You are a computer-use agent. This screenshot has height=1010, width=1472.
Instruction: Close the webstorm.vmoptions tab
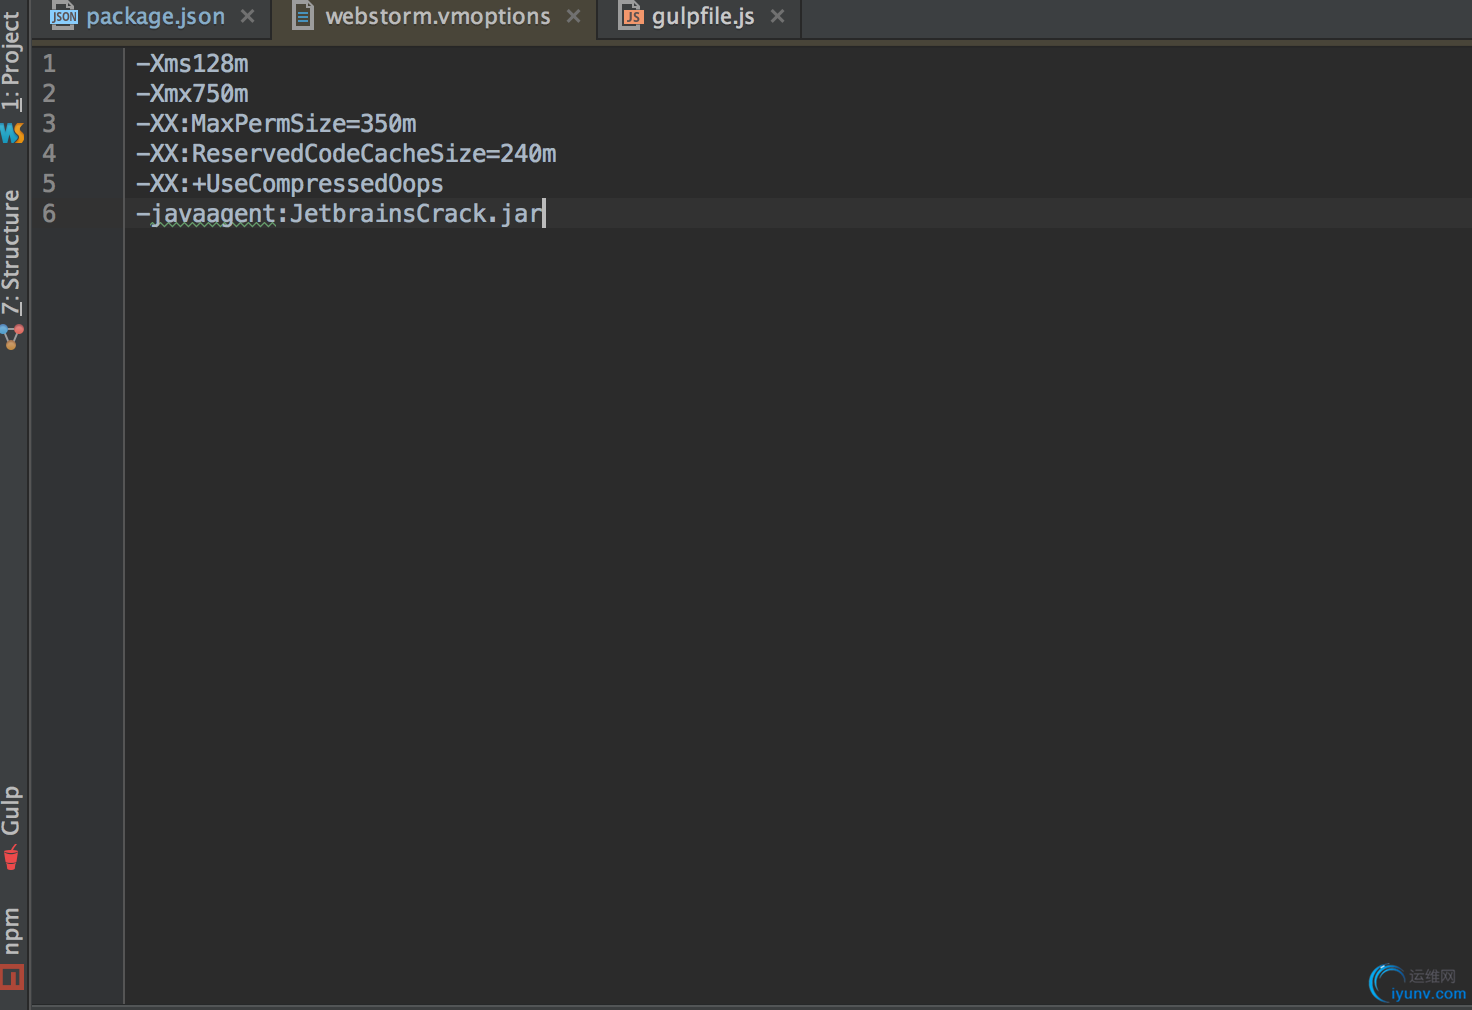[x=573, y=17]
